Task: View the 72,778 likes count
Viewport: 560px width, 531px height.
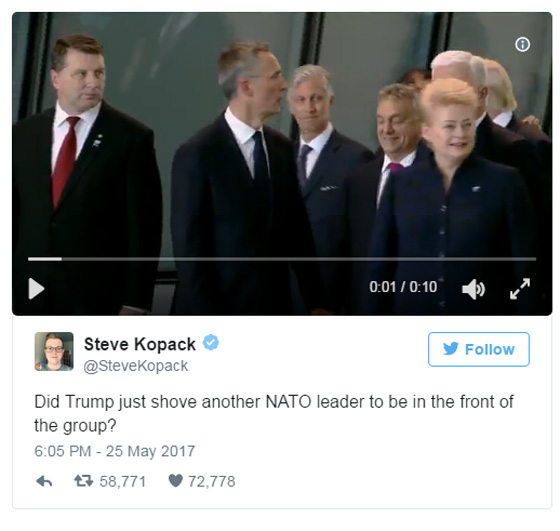Action: click(x=211, y=481)
